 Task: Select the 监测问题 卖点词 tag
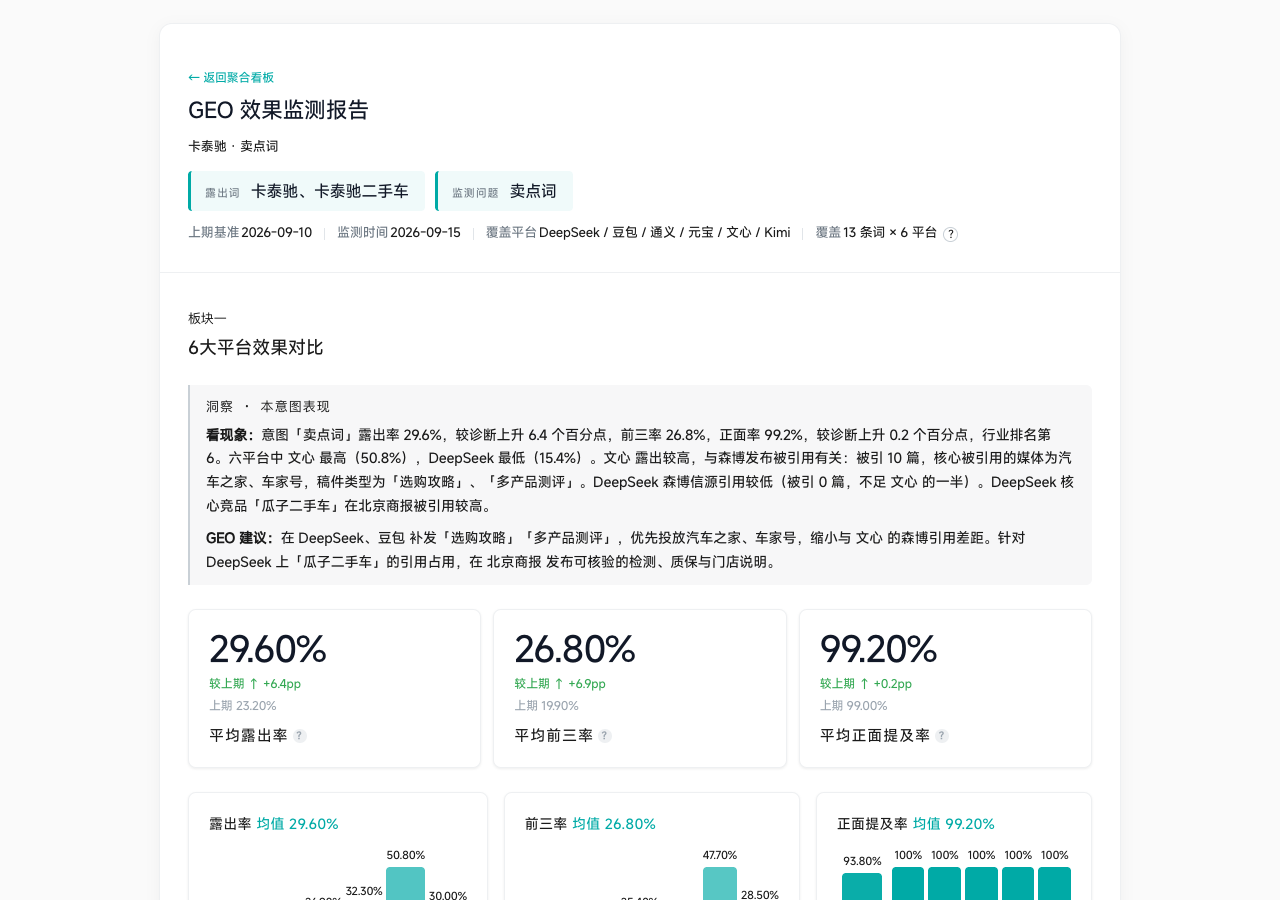click(x=504, y=191)
